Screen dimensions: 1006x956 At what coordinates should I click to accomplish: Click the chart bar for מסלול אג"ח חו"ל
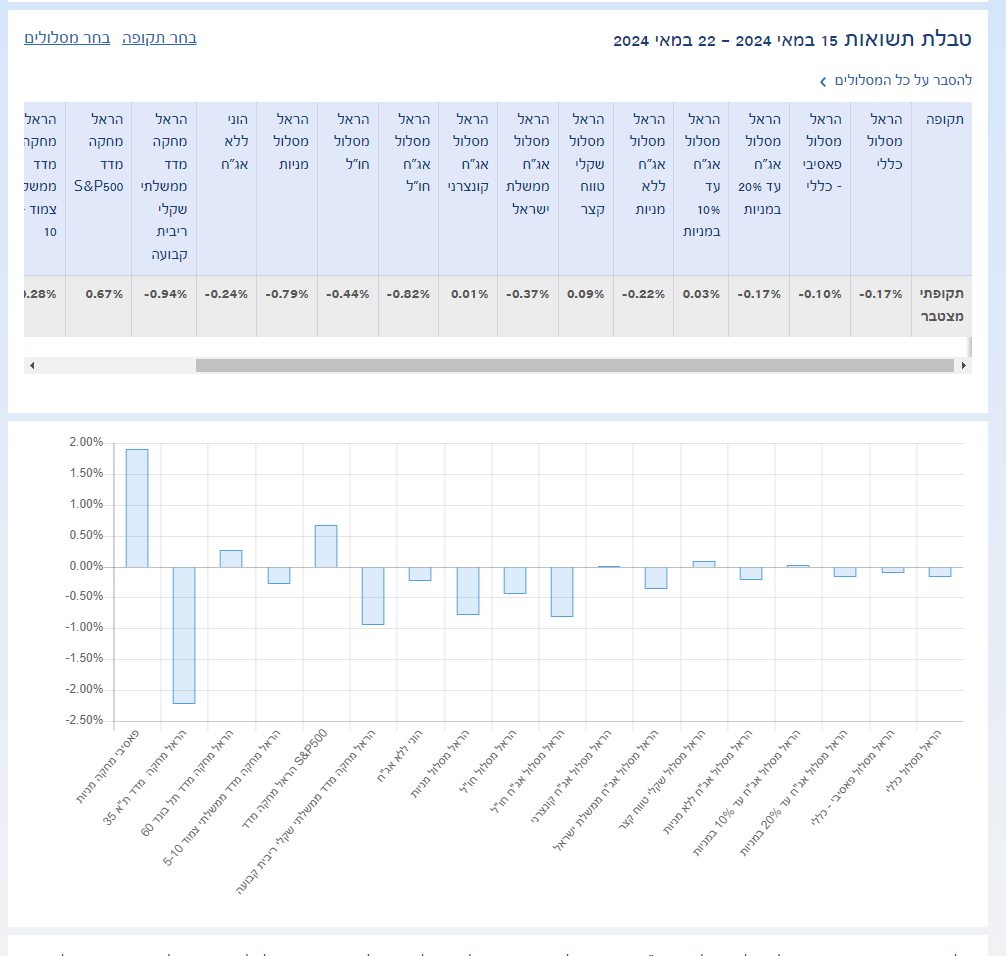tap(562, 592)
